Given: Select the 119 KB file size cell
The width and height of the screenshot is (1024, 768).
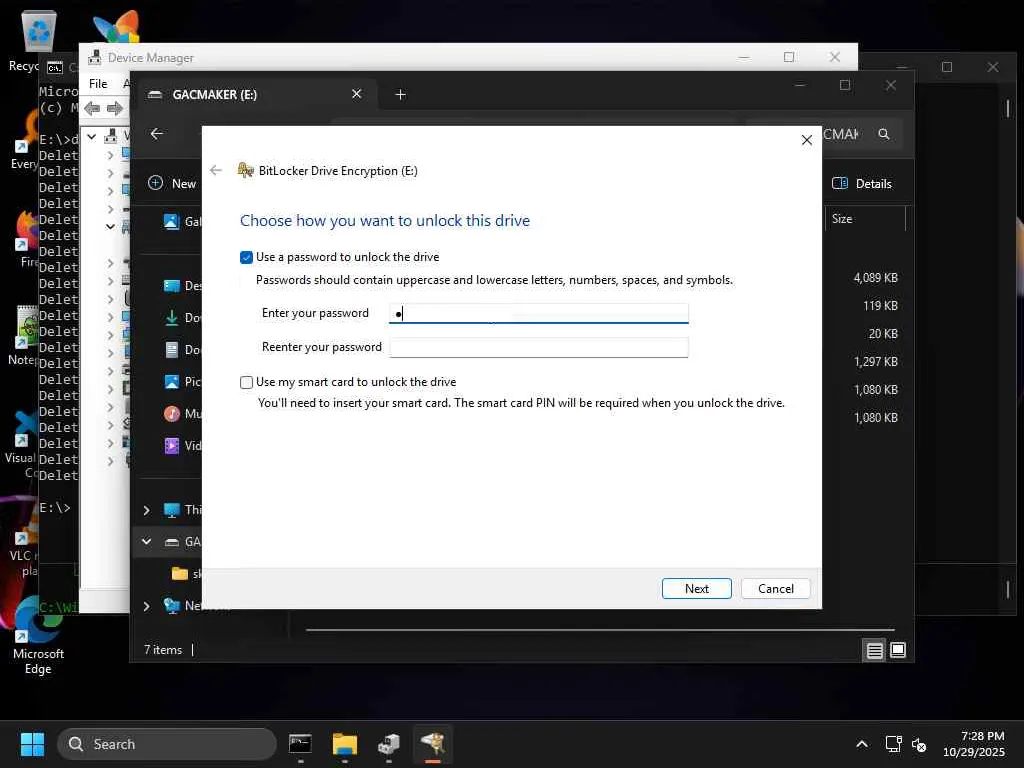Looking at the screenshot, I should [x=880, y=306].
